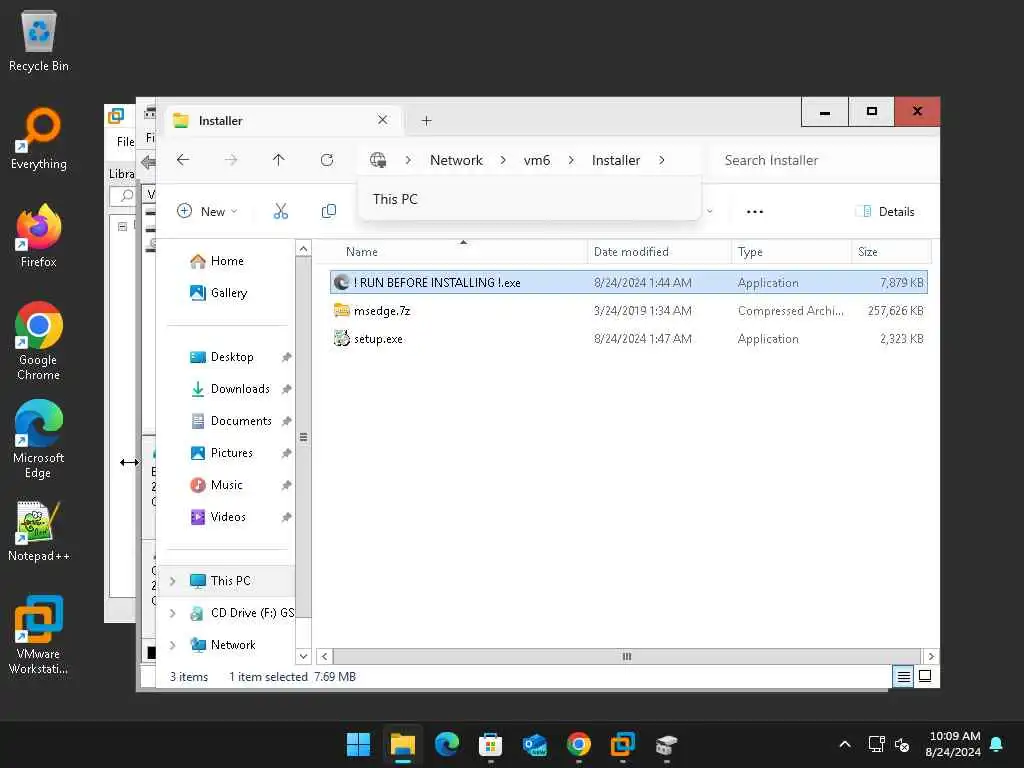This screenshot has width=1024, height=768.
Task: Click the Search Installer box
Action: [824, 161]
